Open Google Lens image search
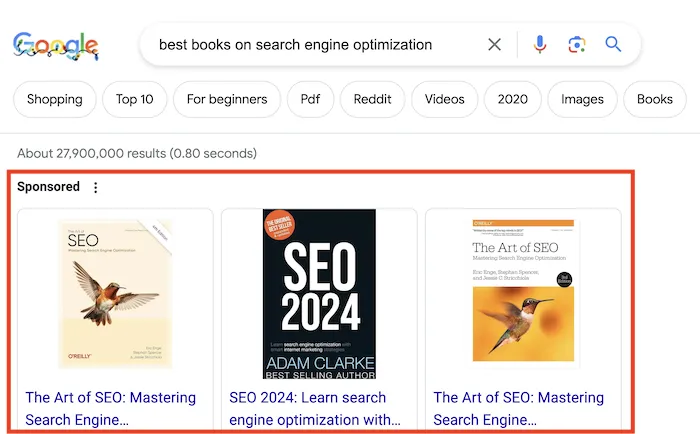This screenshot has width=700, height=434. [x=576, y=44]
